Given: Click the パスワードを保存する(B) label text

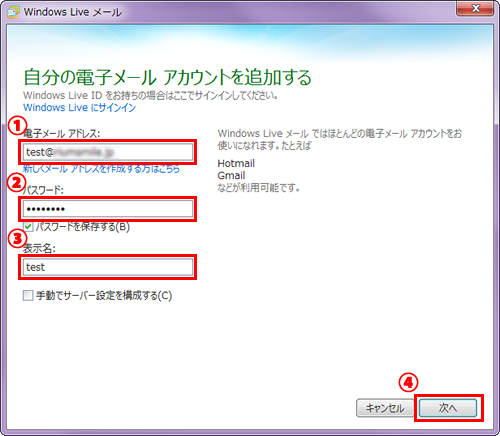Looking at the screenshot, I should click(83, 227).
